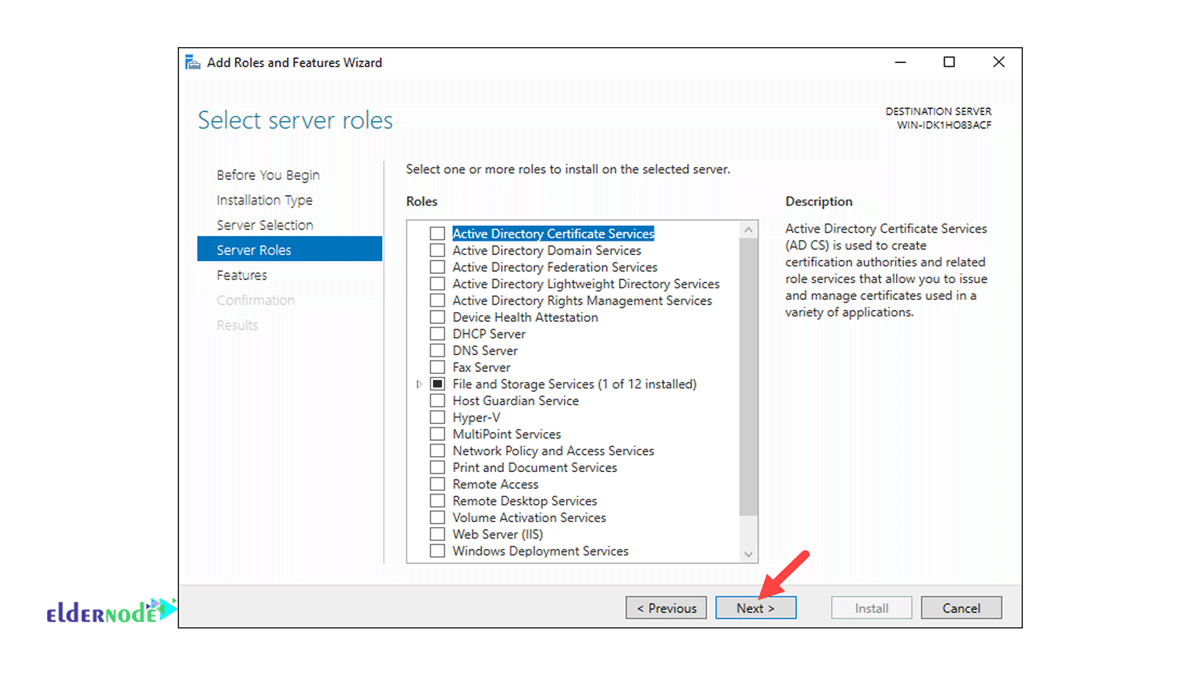Check Active Directory Domain Services
The image size is (1200, 675).
click(437, 250)
